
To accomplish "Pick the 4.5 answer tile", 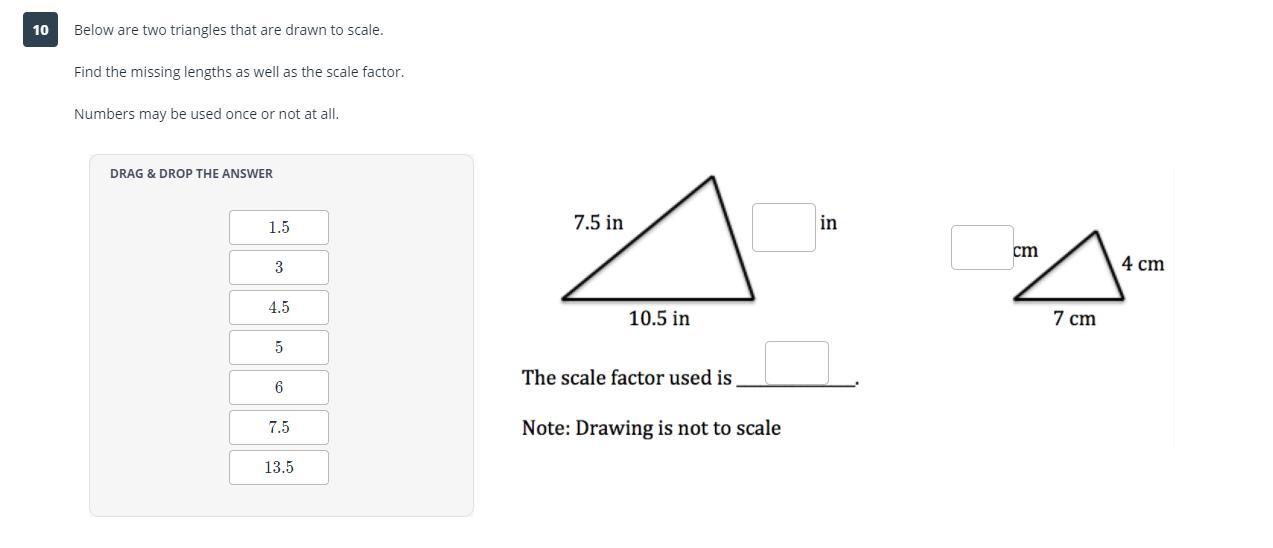I will (279, 308).
